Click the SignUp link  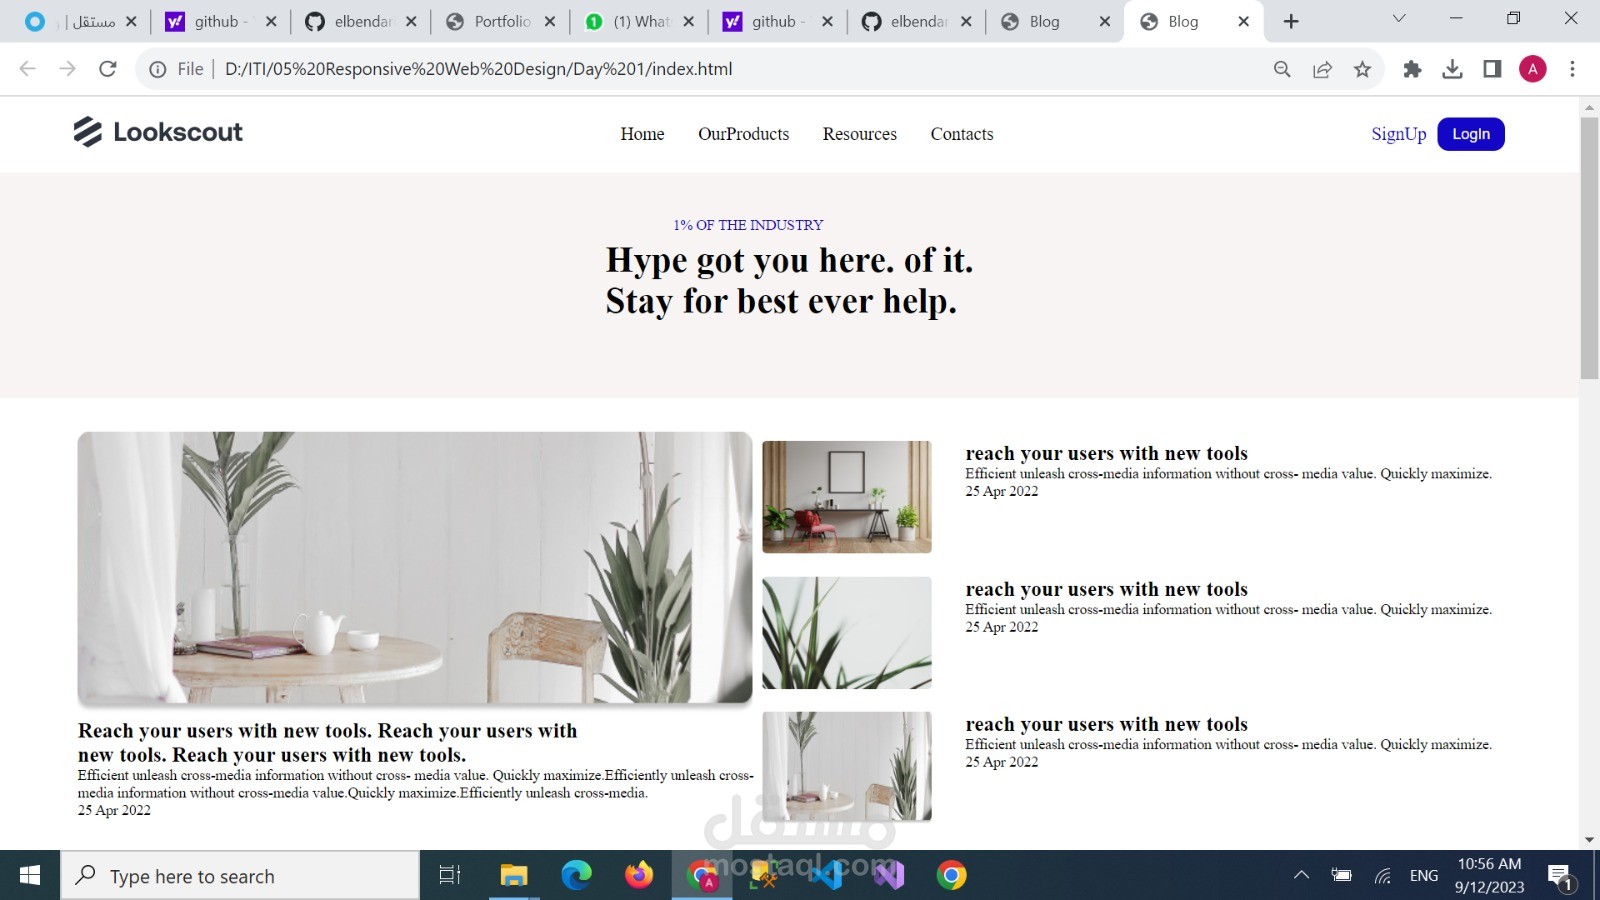[1398, 134]
